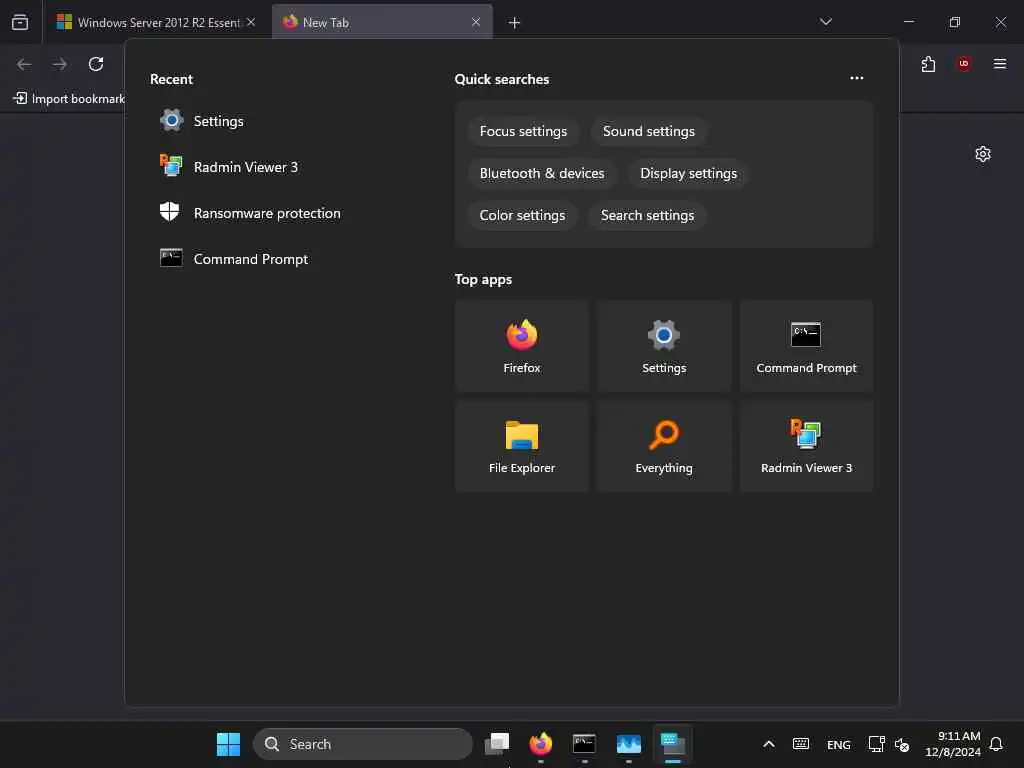Open the remote desktop app taskbar icon

pyautogui.click(x=673, y=744)
